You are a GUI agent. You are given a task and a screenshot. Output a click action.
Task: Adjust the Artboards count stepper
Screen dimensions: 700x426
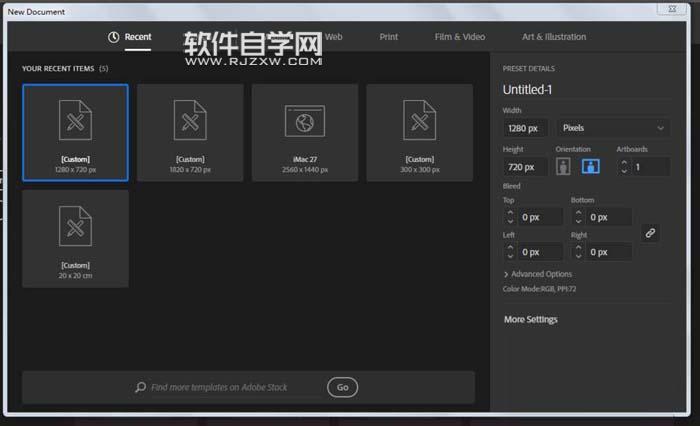pos(624,167)
